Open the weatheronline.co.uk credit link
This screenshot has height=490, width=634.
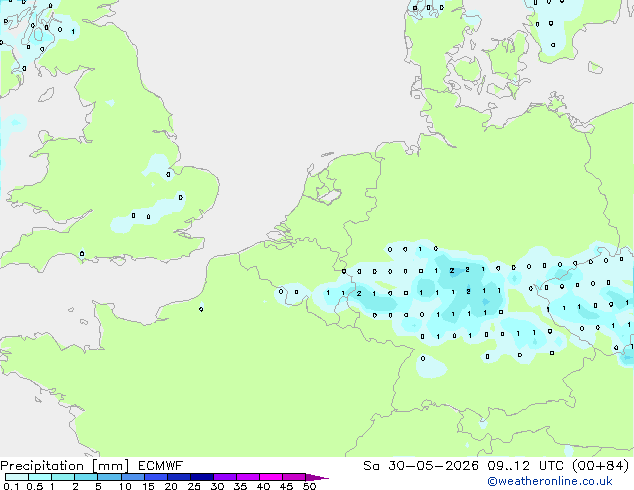[x=549, y=481]
